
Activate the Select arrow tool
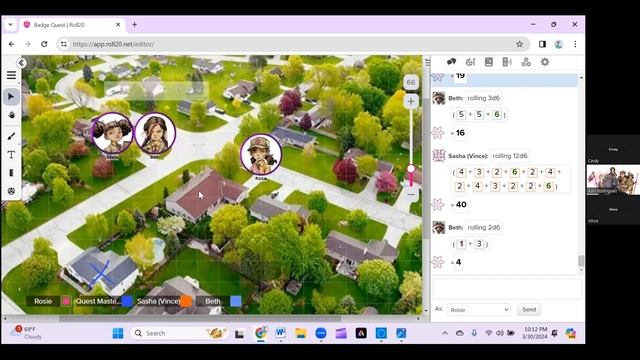point(11,97)
